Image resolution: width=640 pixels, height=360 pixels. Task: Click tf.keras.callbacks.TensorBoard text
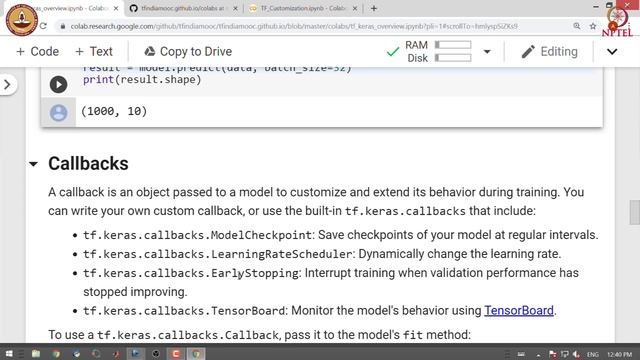(184, 311)
